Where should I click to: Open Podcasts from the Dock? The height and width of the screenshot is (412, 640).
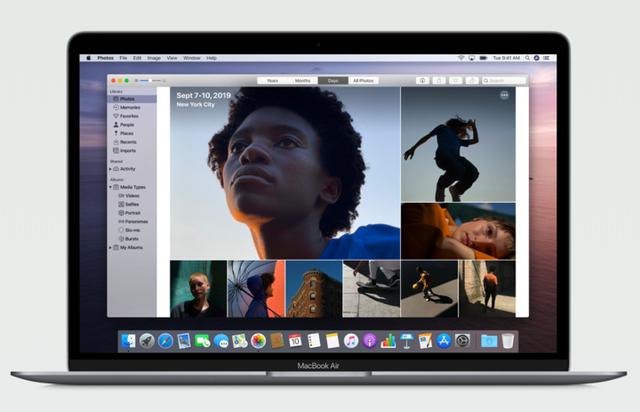[369, 341]
